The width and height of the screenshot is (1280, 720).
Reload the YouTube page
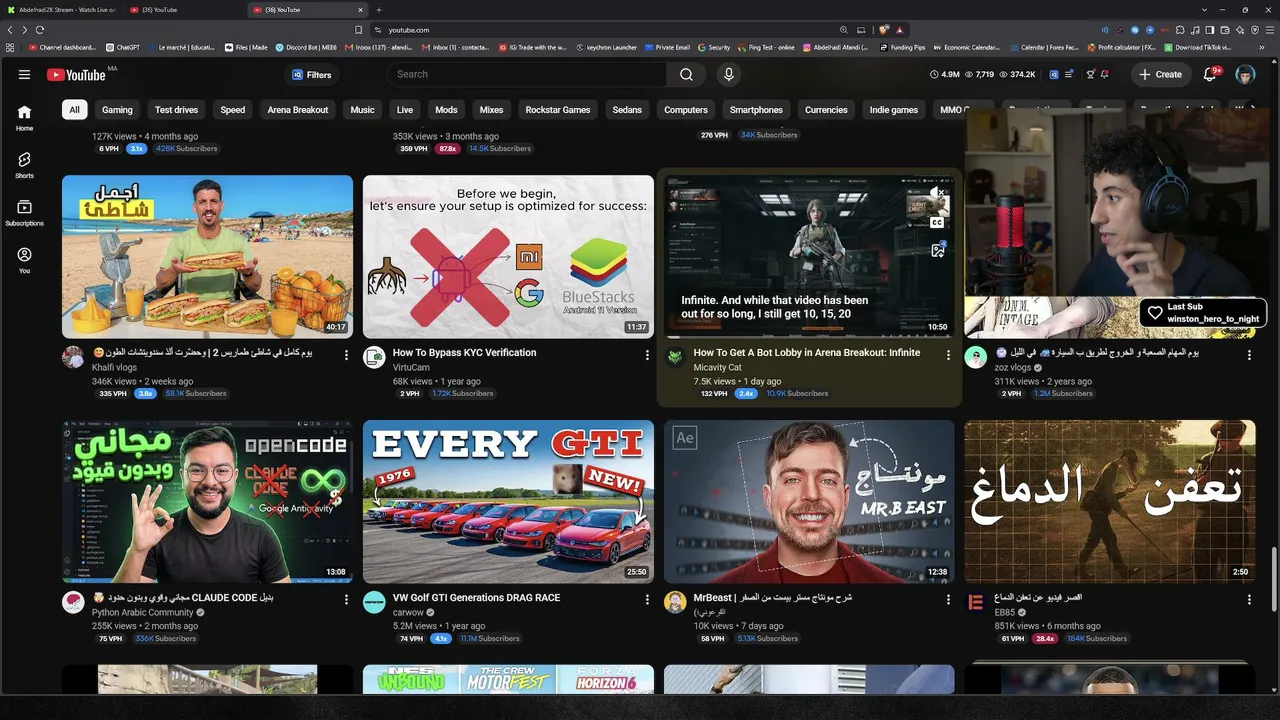tap(41, 30)
